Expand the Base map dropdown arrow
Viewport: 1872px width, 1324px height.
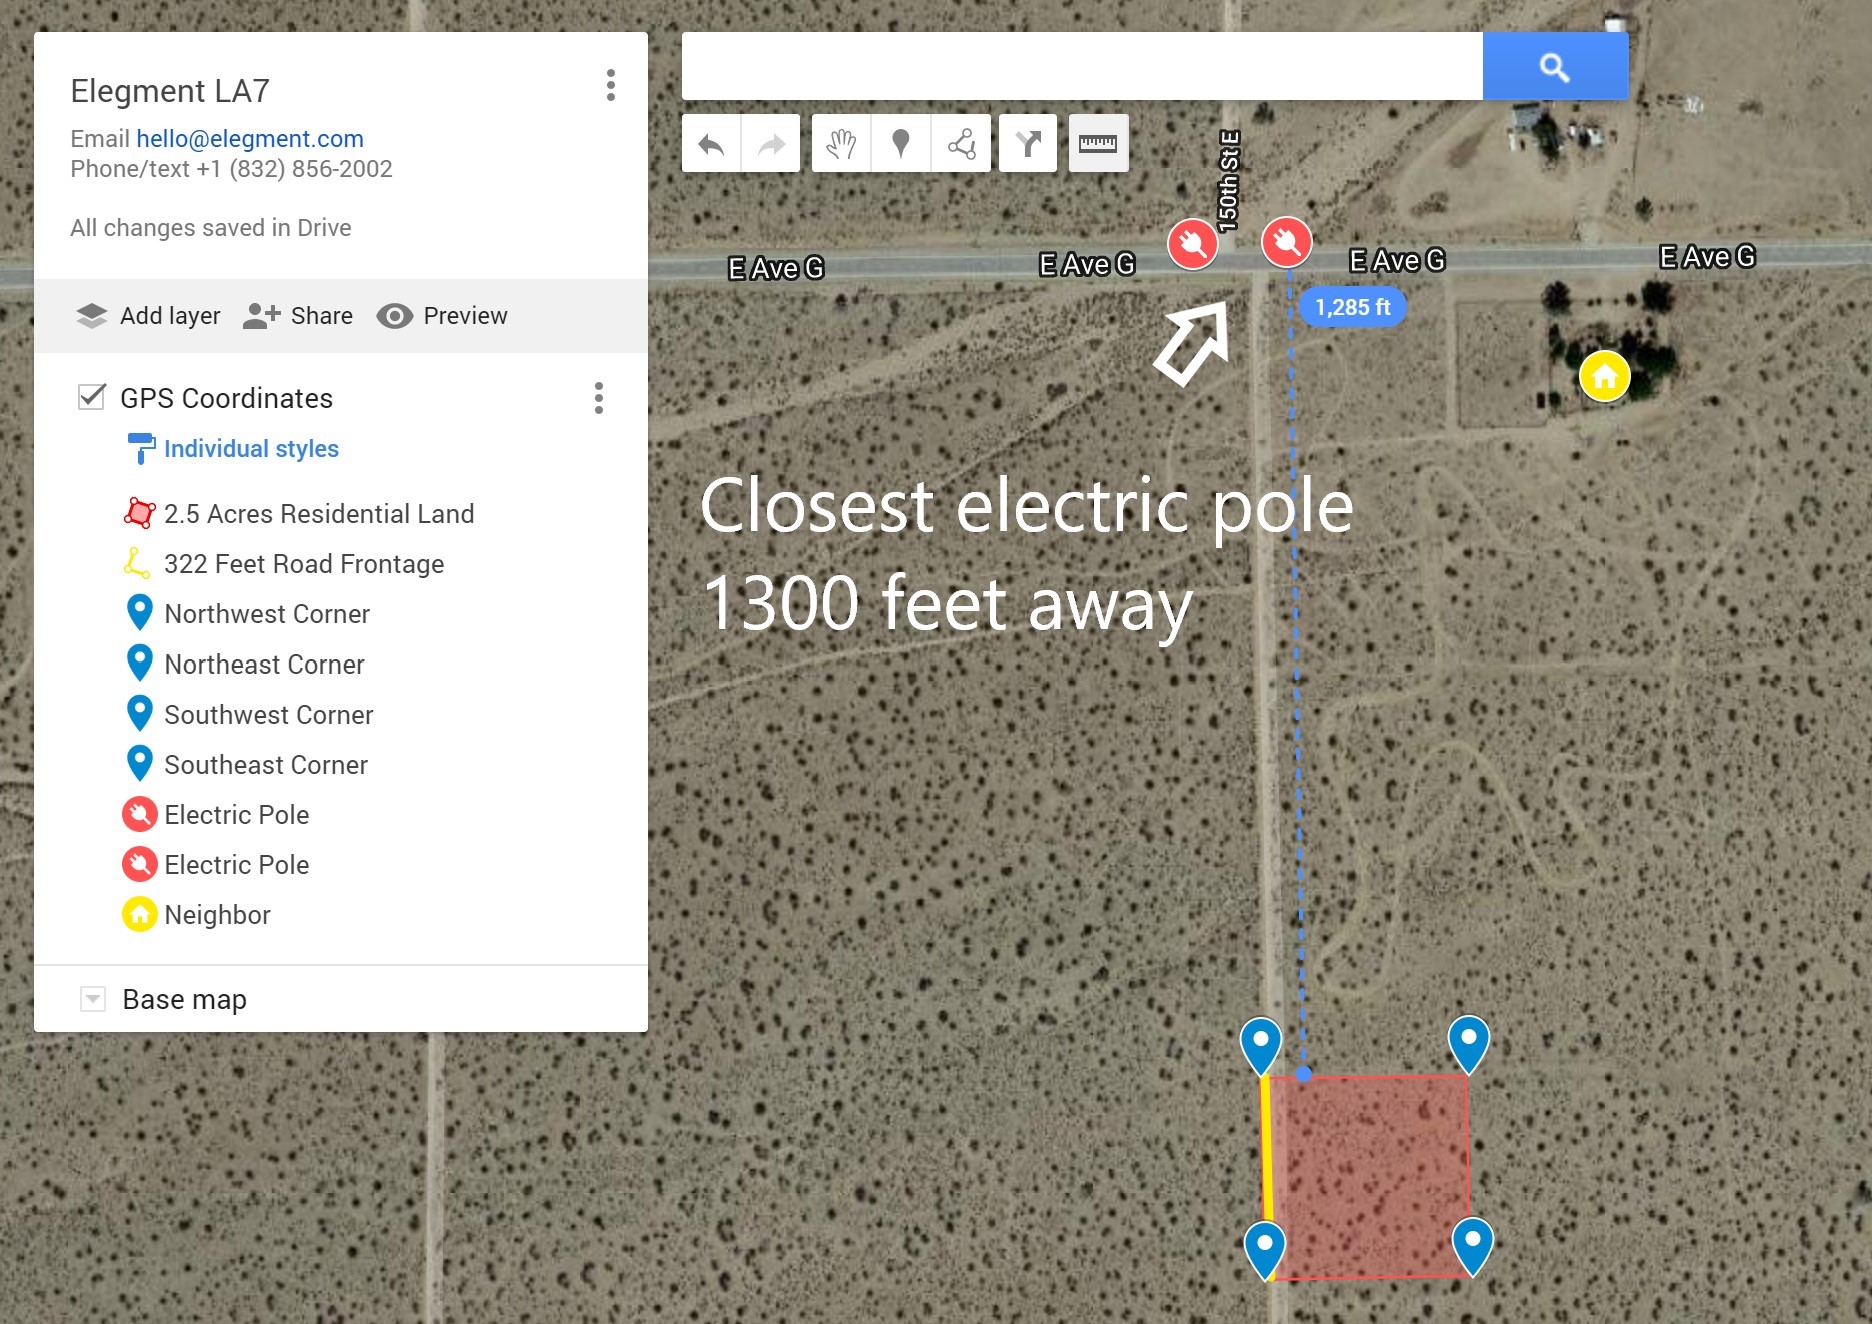pos(93,999)
